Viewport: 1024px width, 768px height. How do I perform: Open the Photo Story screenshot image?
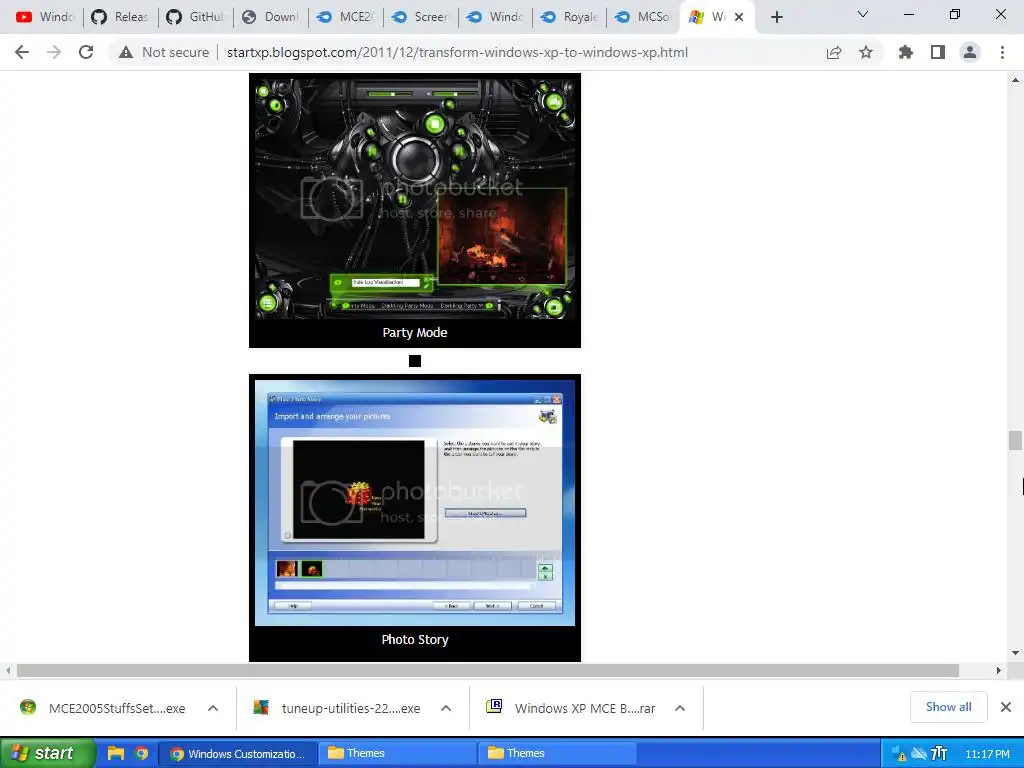pyautogui.click(x=415, y=503)
